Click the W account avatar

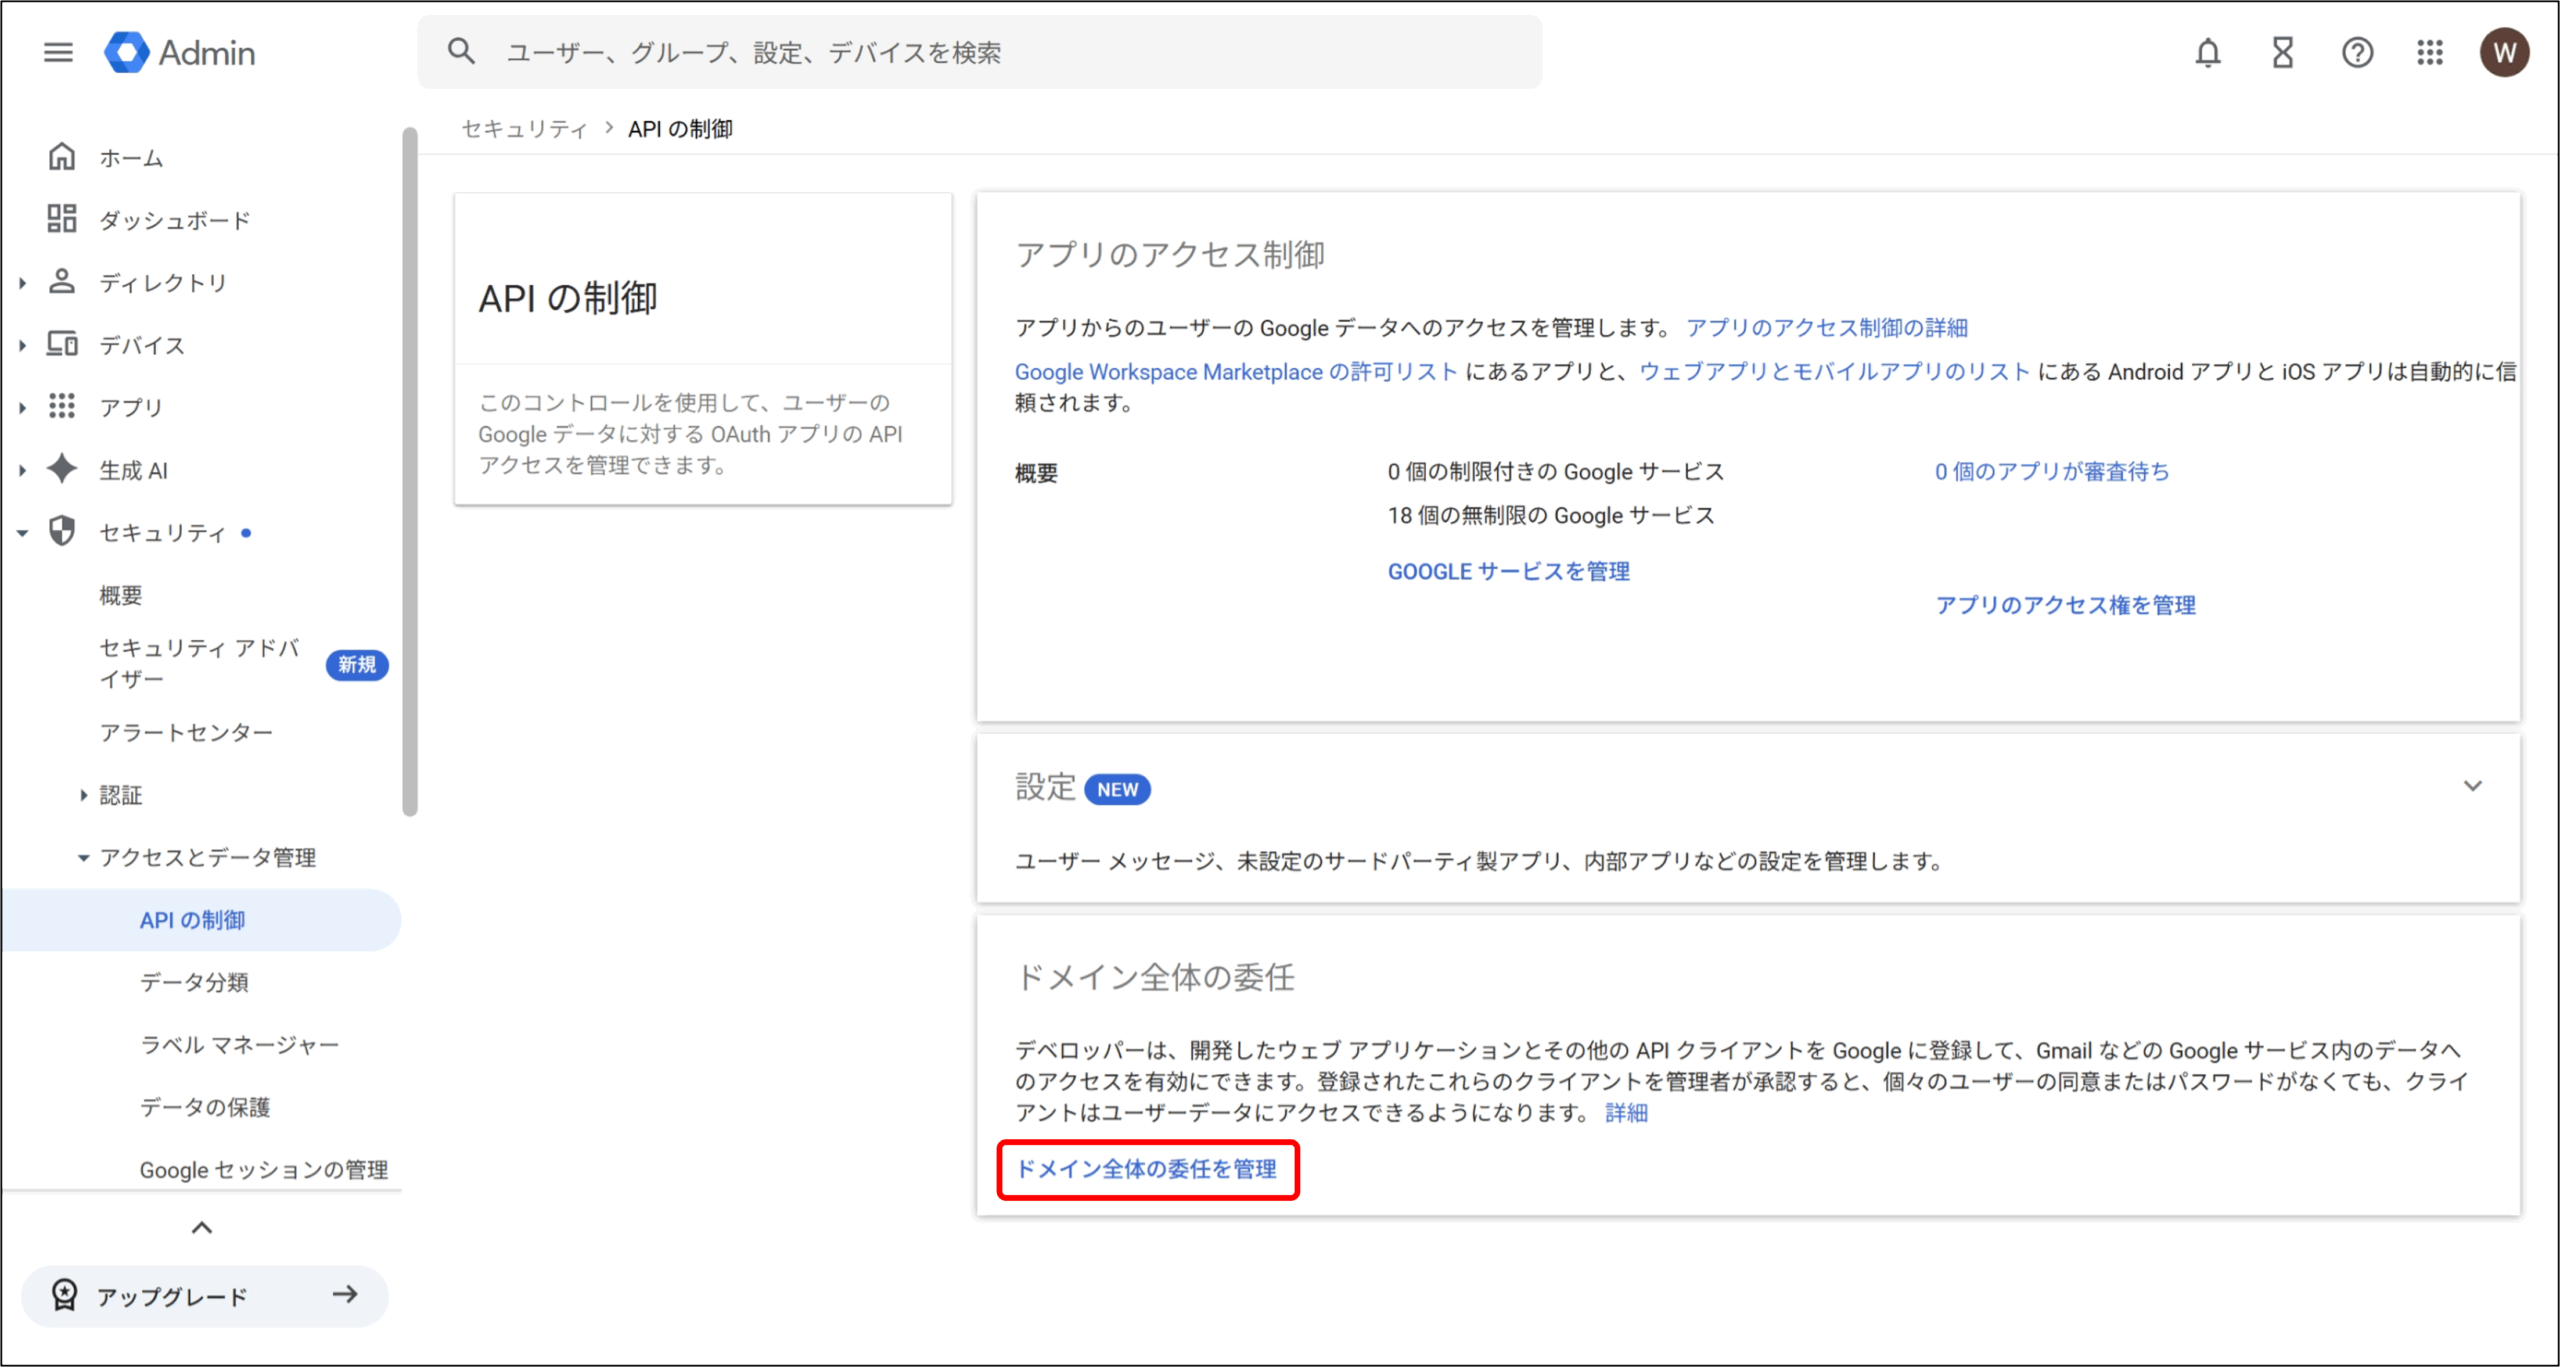click(x=2503, y=52)
